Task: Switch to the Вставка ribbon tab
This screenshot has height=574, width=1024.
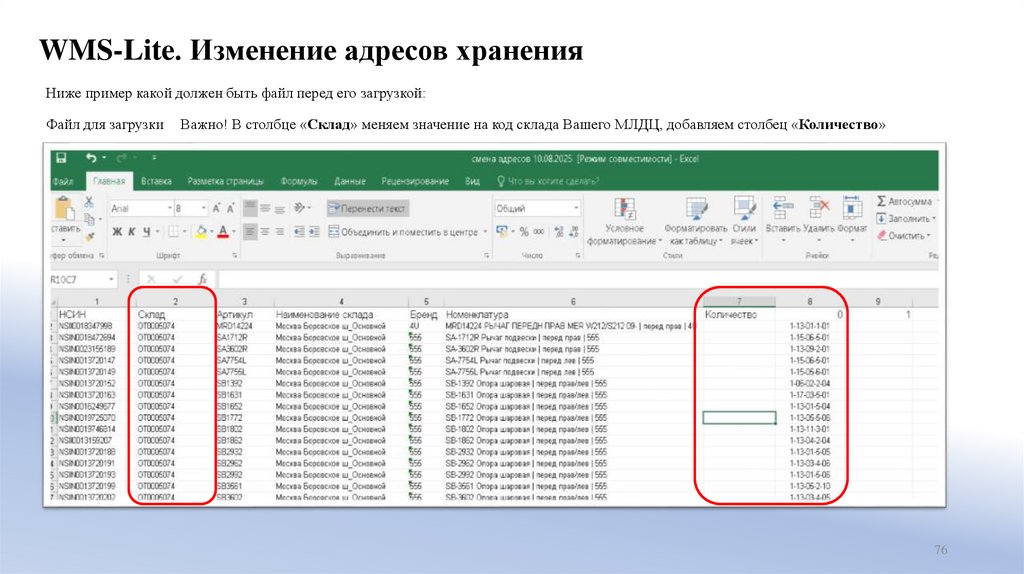Action: 157,181
